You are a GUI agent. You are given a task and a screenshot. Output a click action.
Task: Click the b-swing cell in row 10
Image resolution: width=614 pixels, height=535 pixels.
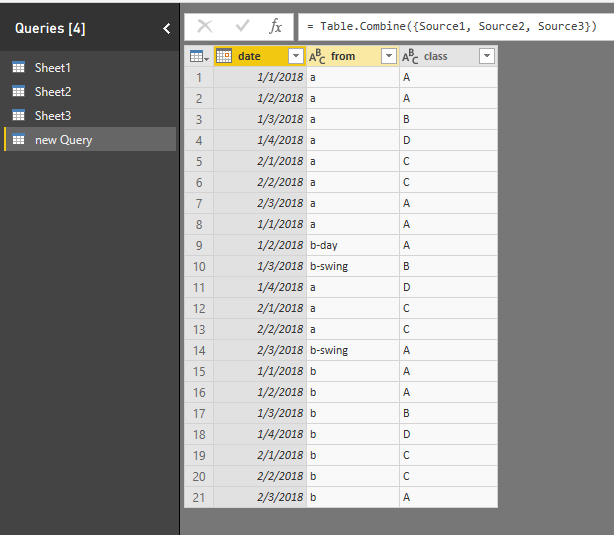pos(352,266)
